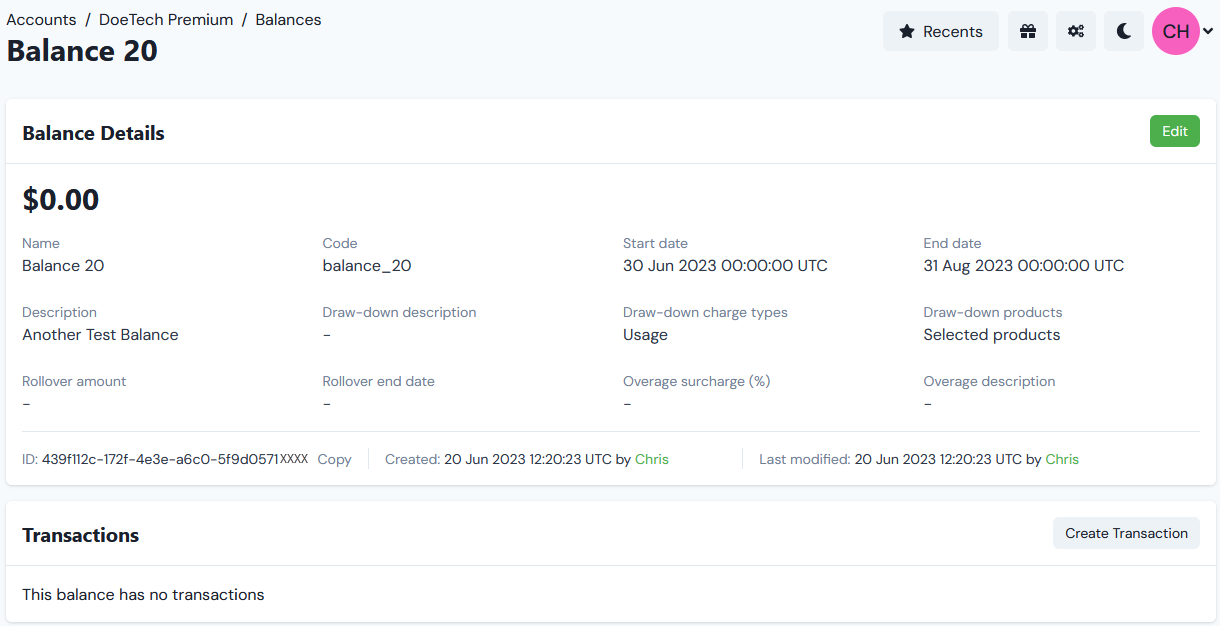Click the pink CH avatar circle
The image size is (1220, 626).
(1175, 31)
